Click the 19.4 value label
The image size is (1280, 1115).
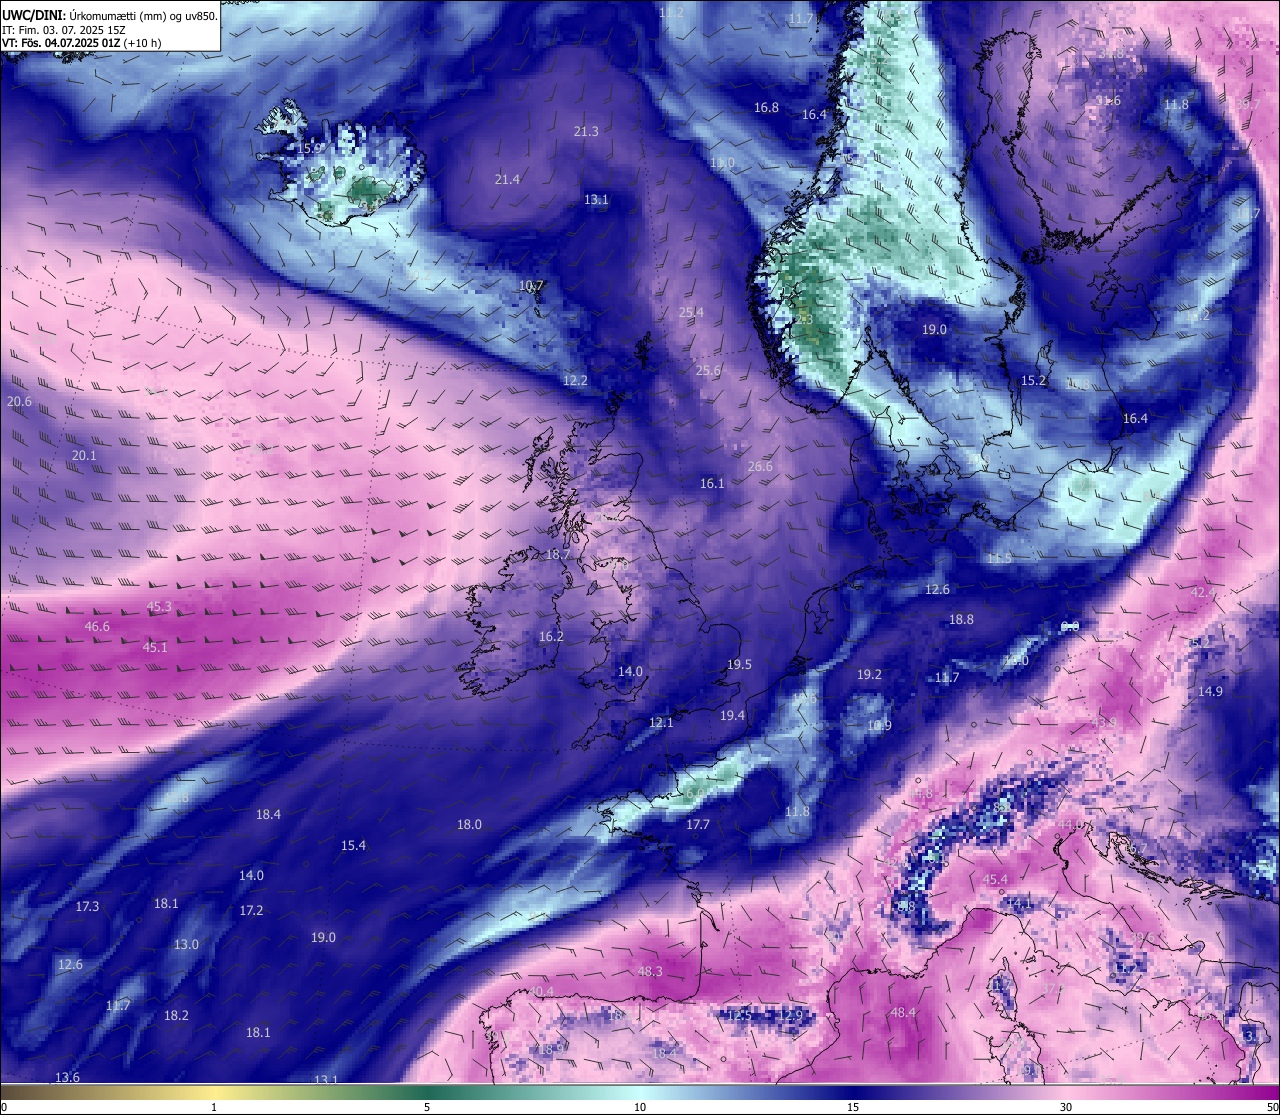[x=733, y=716]
